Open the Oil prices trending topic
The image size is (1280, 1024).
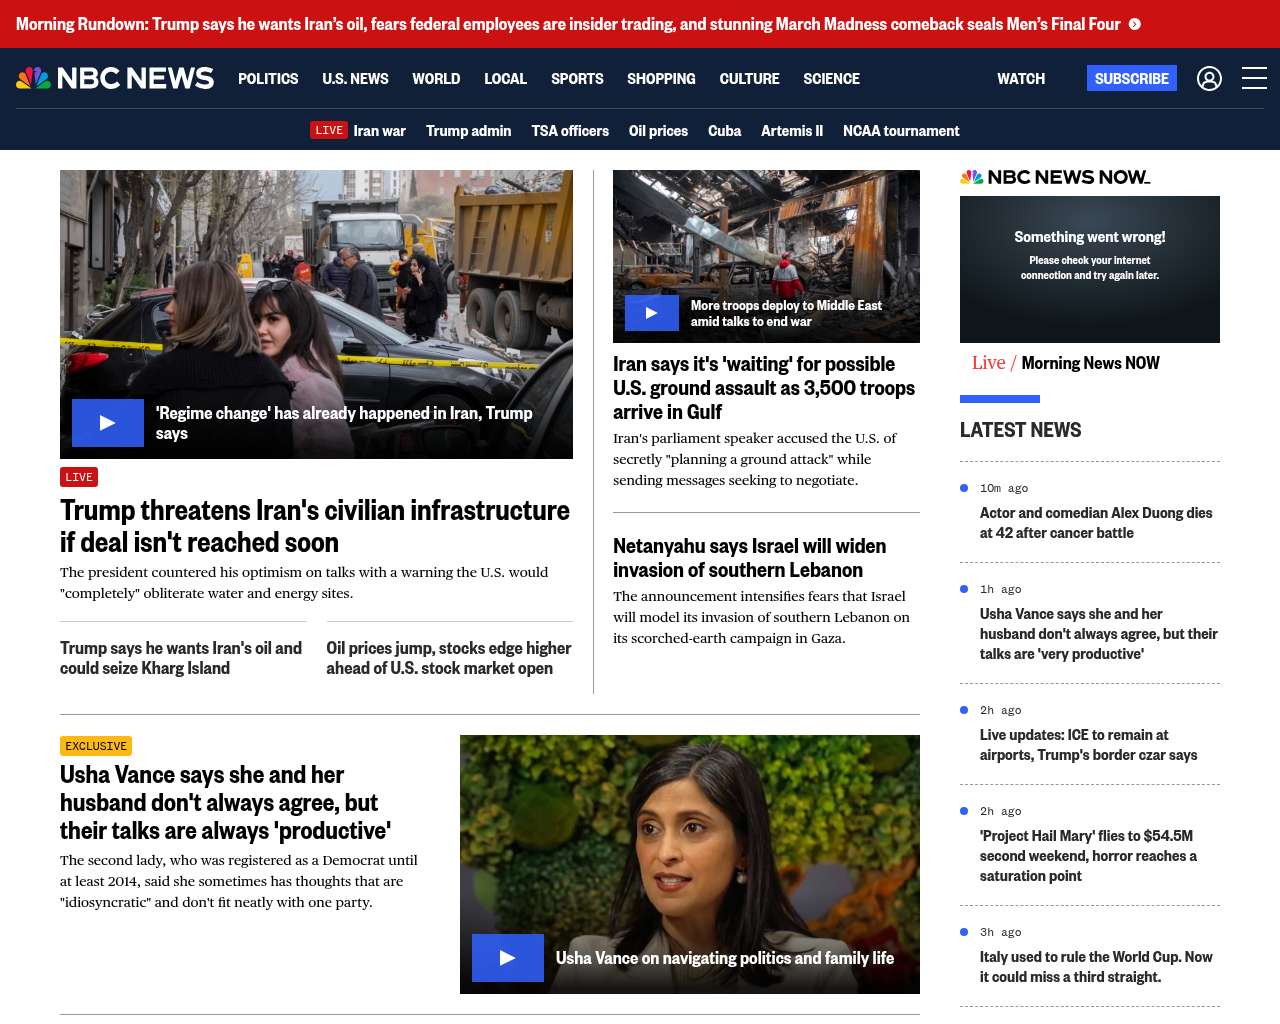coord(658,130)
